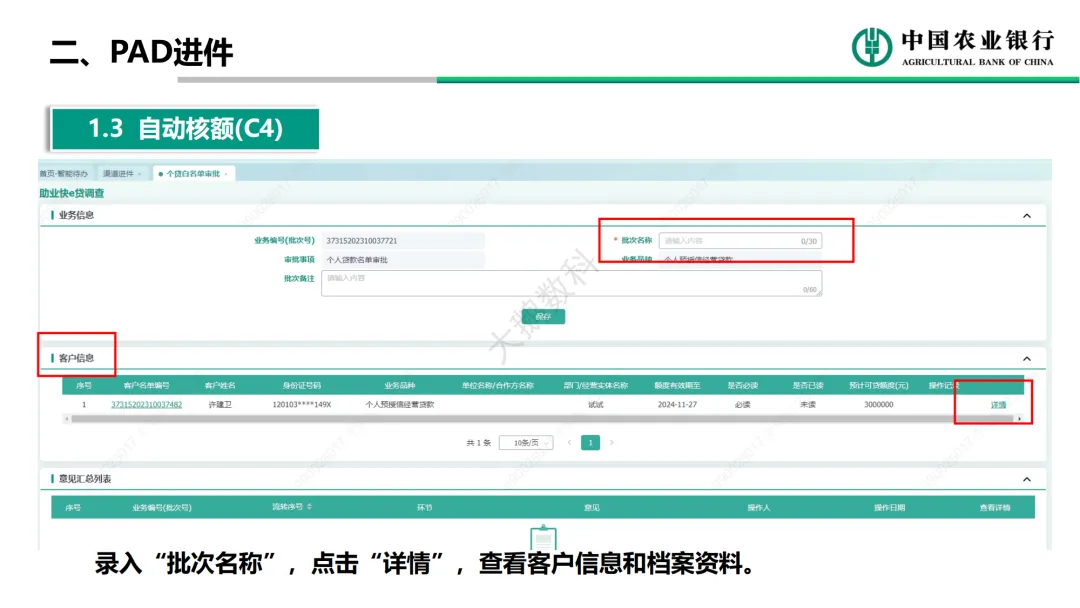Switch to 首页-智能待办 tab
Screen dimensions: 1080x608
[x=63, y=174]
